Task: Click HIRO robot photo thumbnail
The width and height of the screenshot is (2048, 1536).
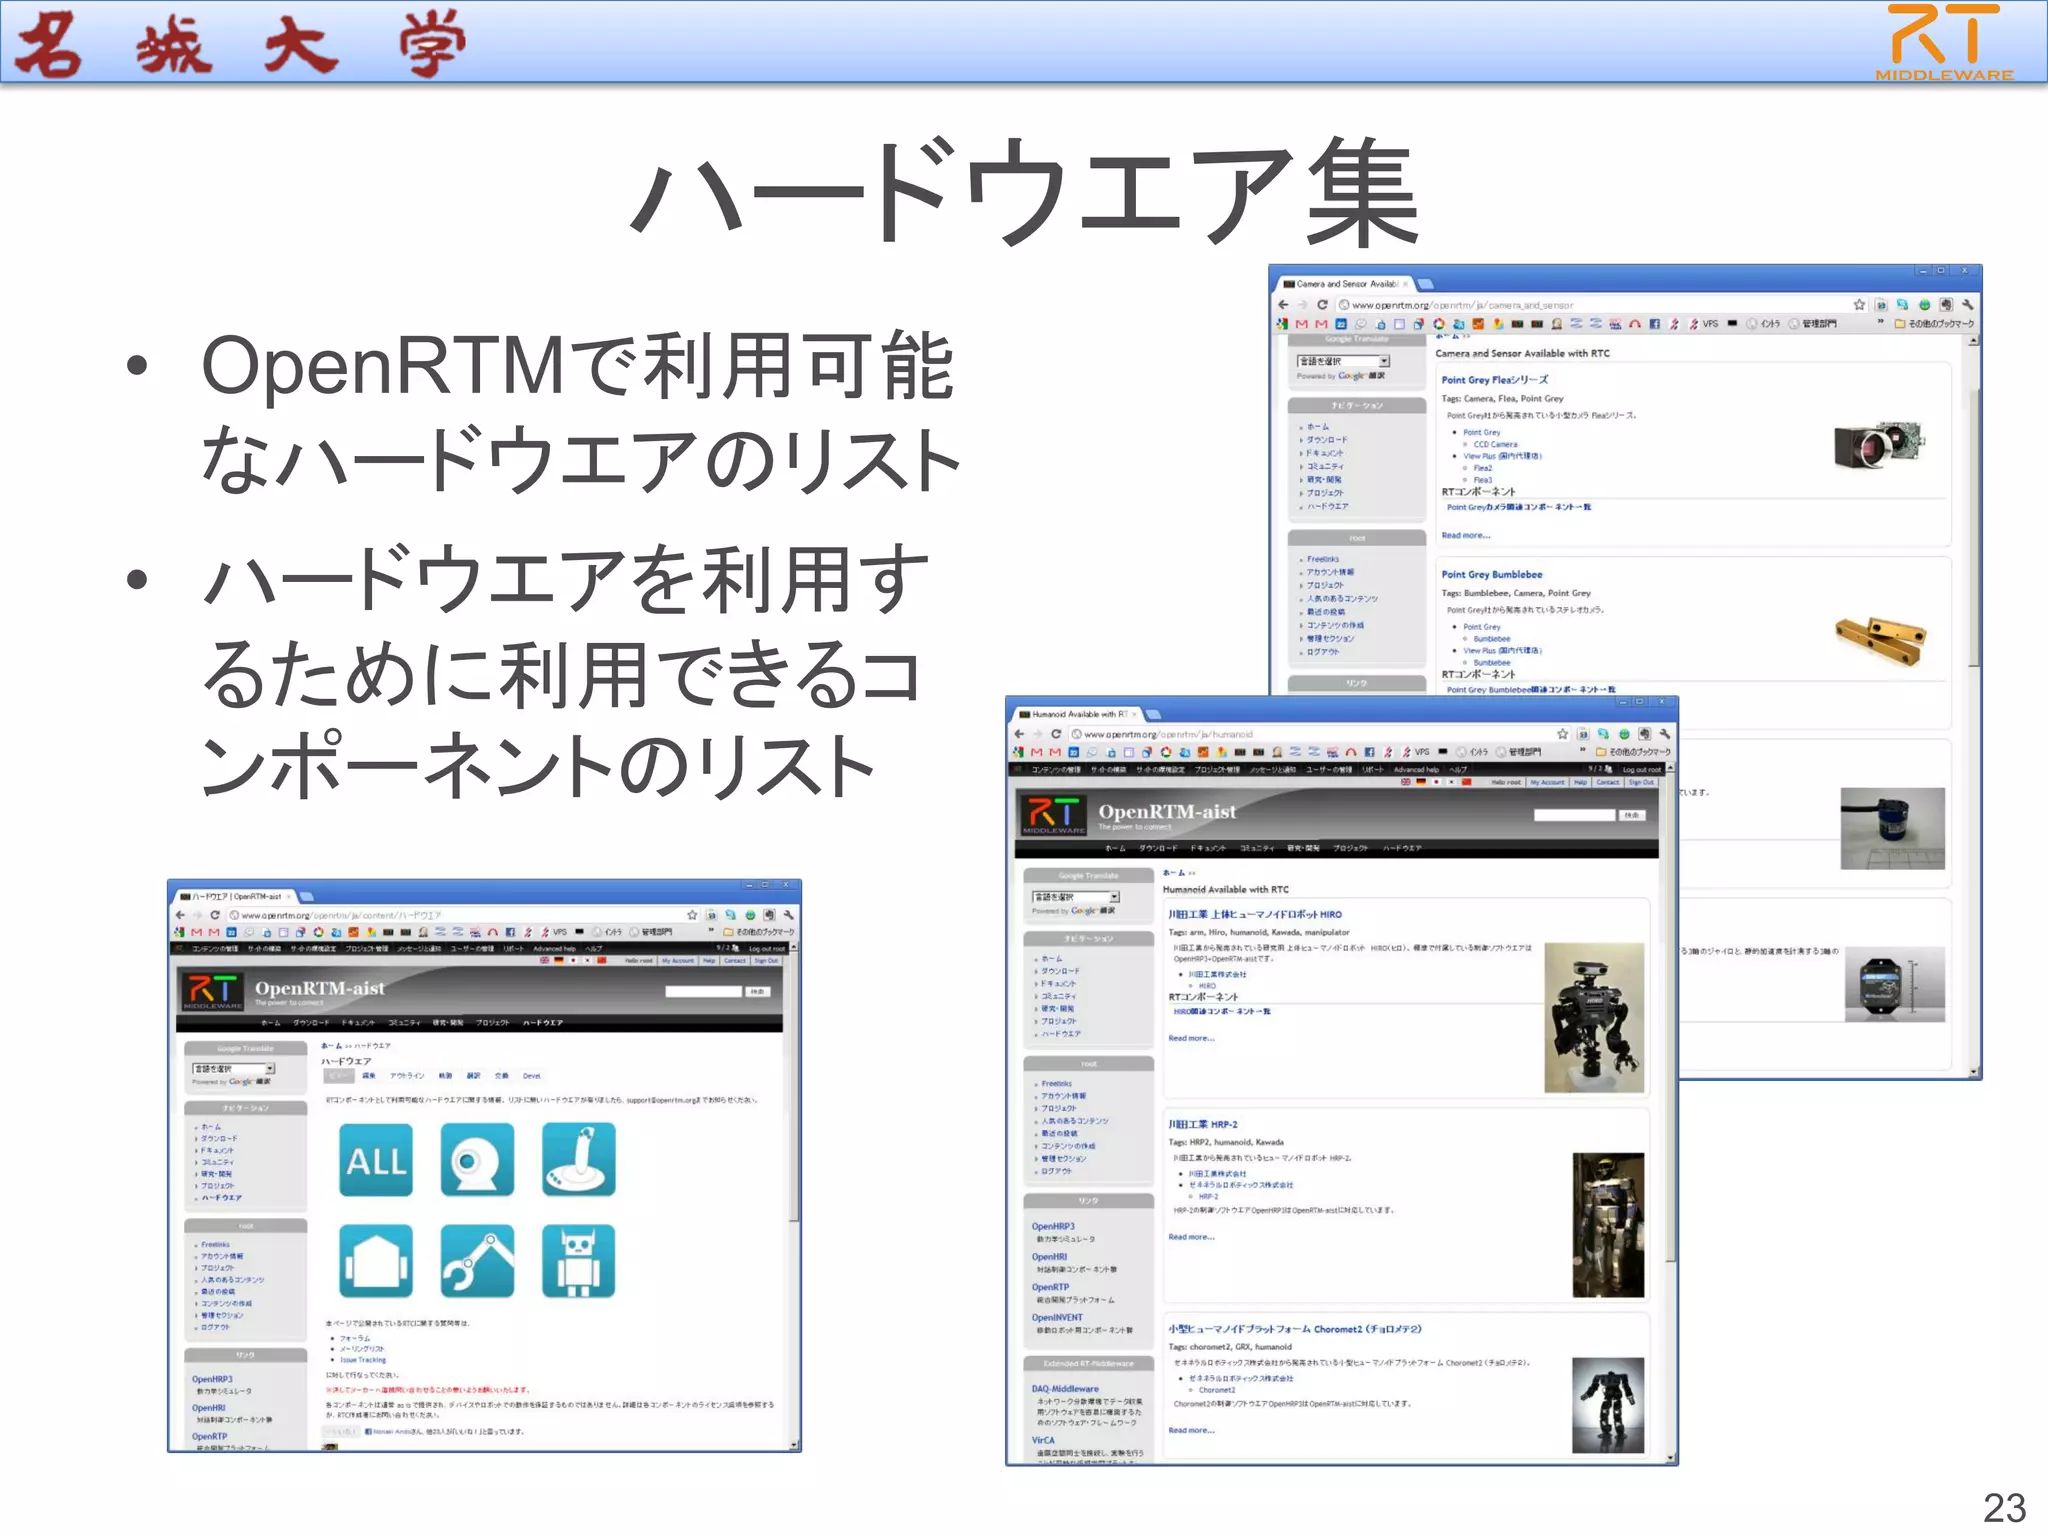Action: tap(1594, 1018)
